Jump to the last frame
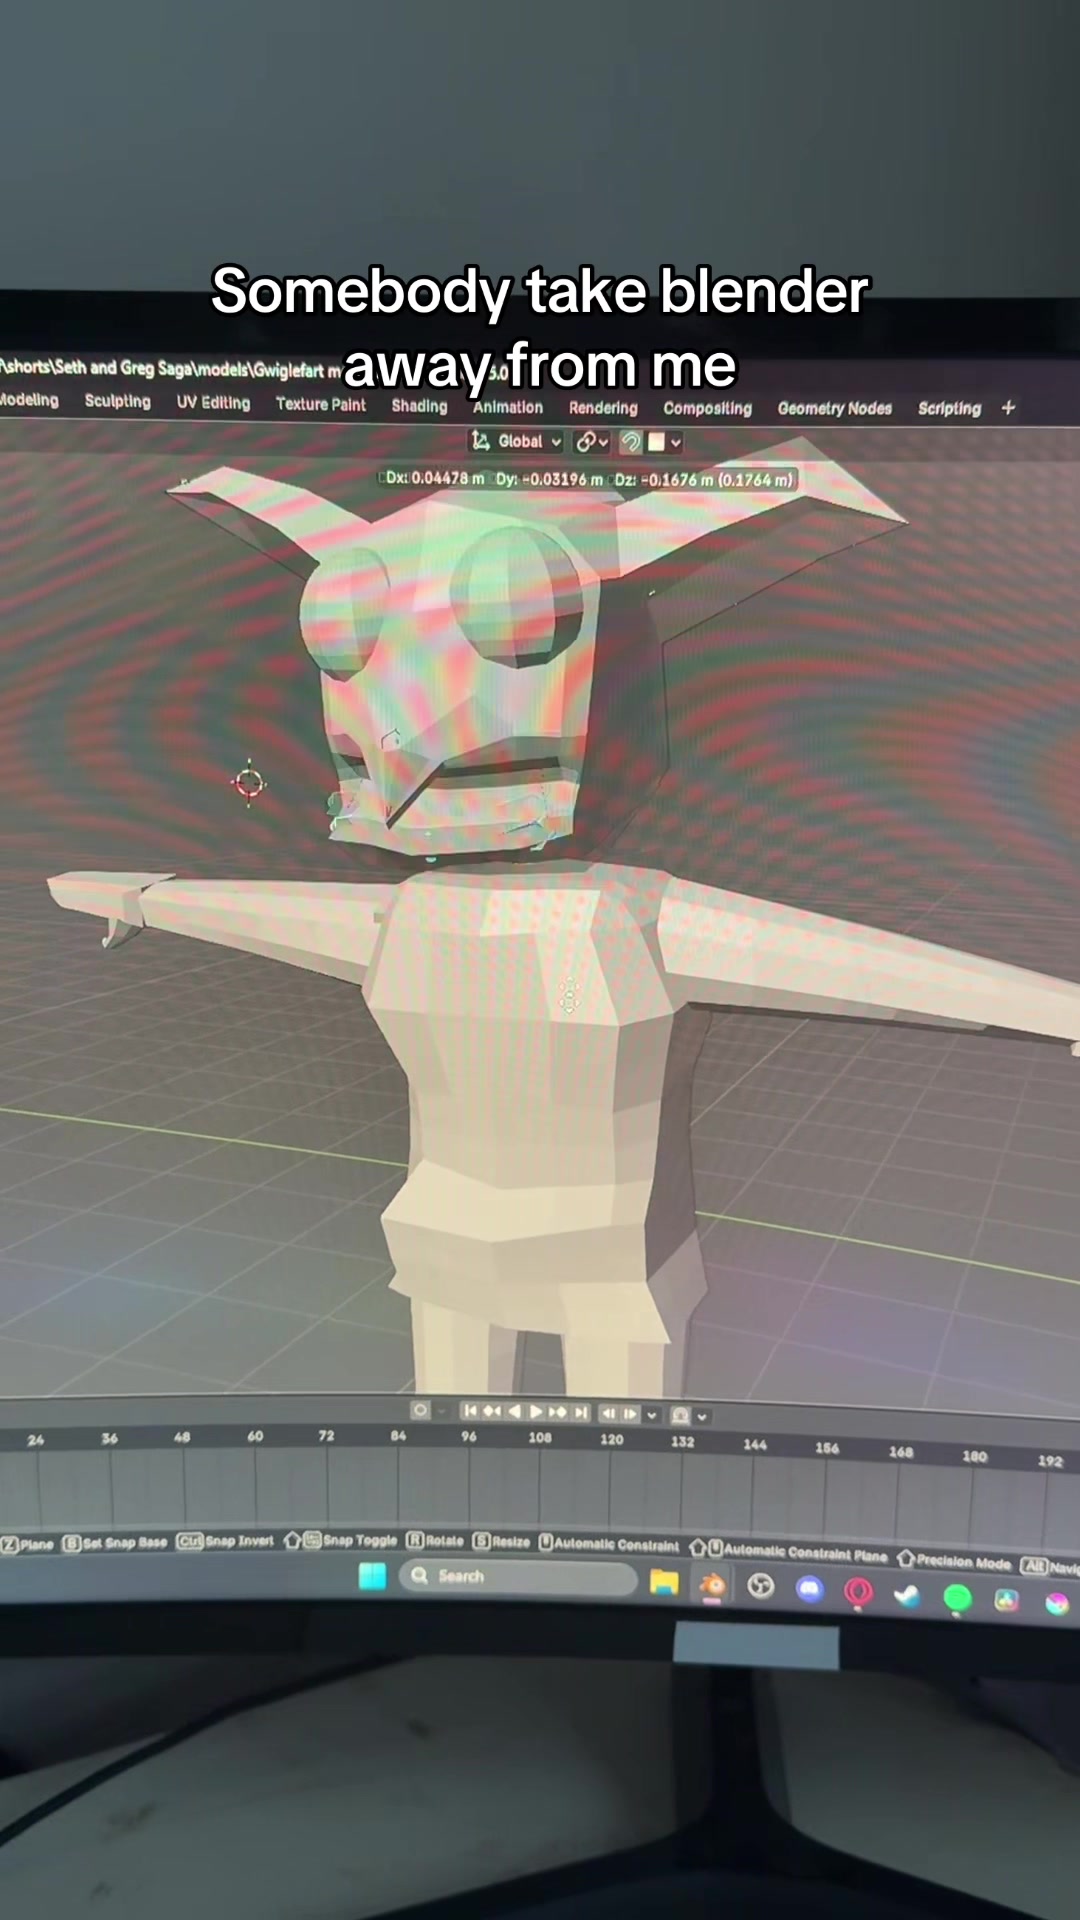This screenshot has width=1080, height=1920. point(581,1412)
